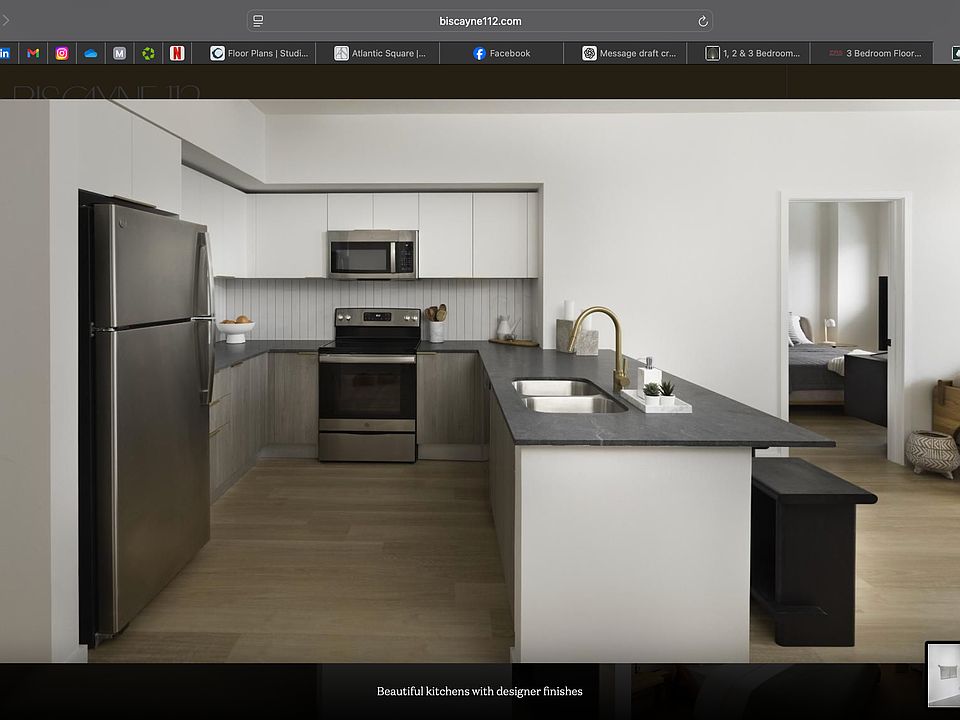Open the pinned green recycle icon tab
This screenshot has height=720, width=960.
point(148,54)
